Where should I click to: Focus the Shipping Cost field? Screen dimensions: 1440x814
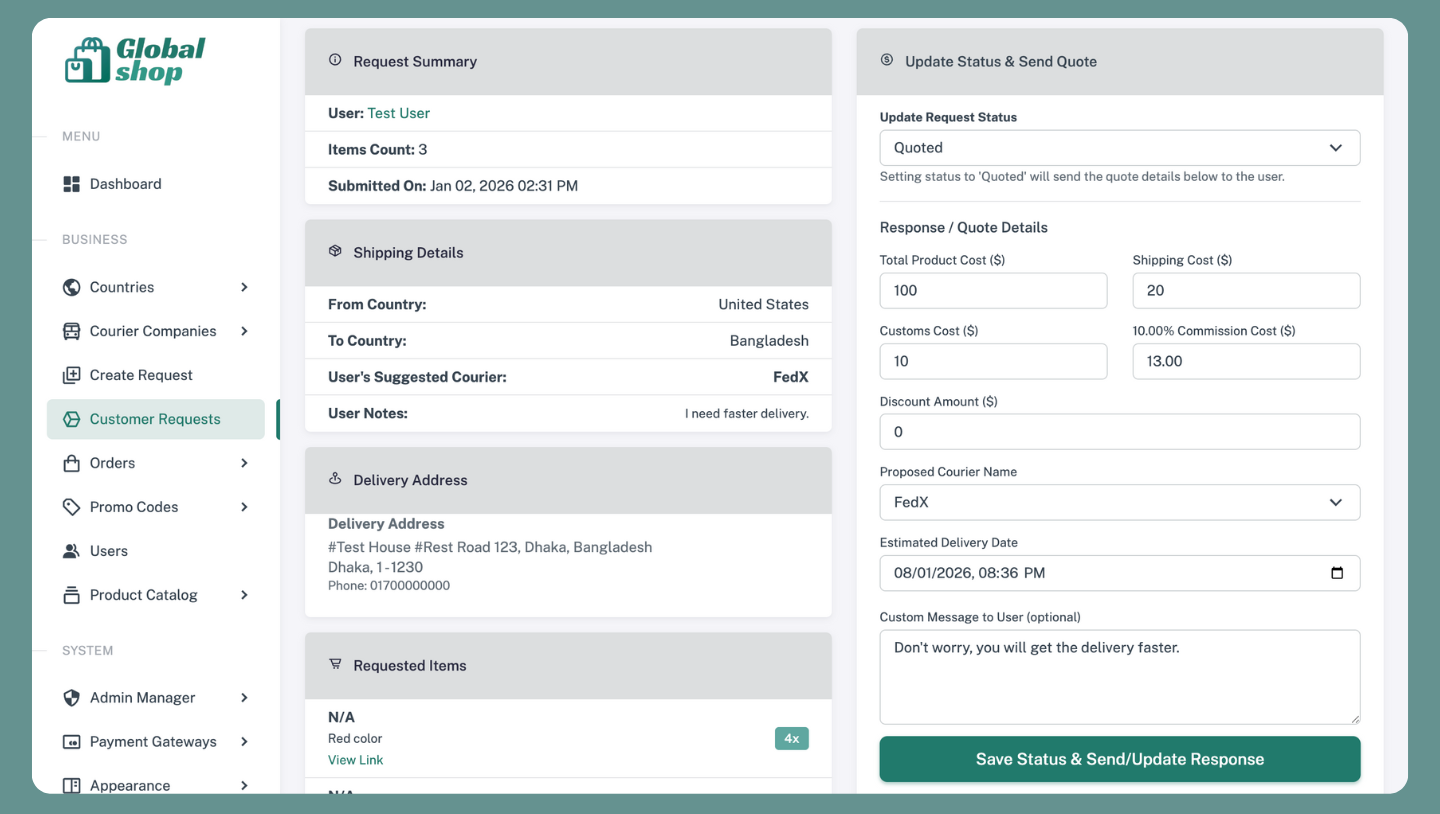1246,290
